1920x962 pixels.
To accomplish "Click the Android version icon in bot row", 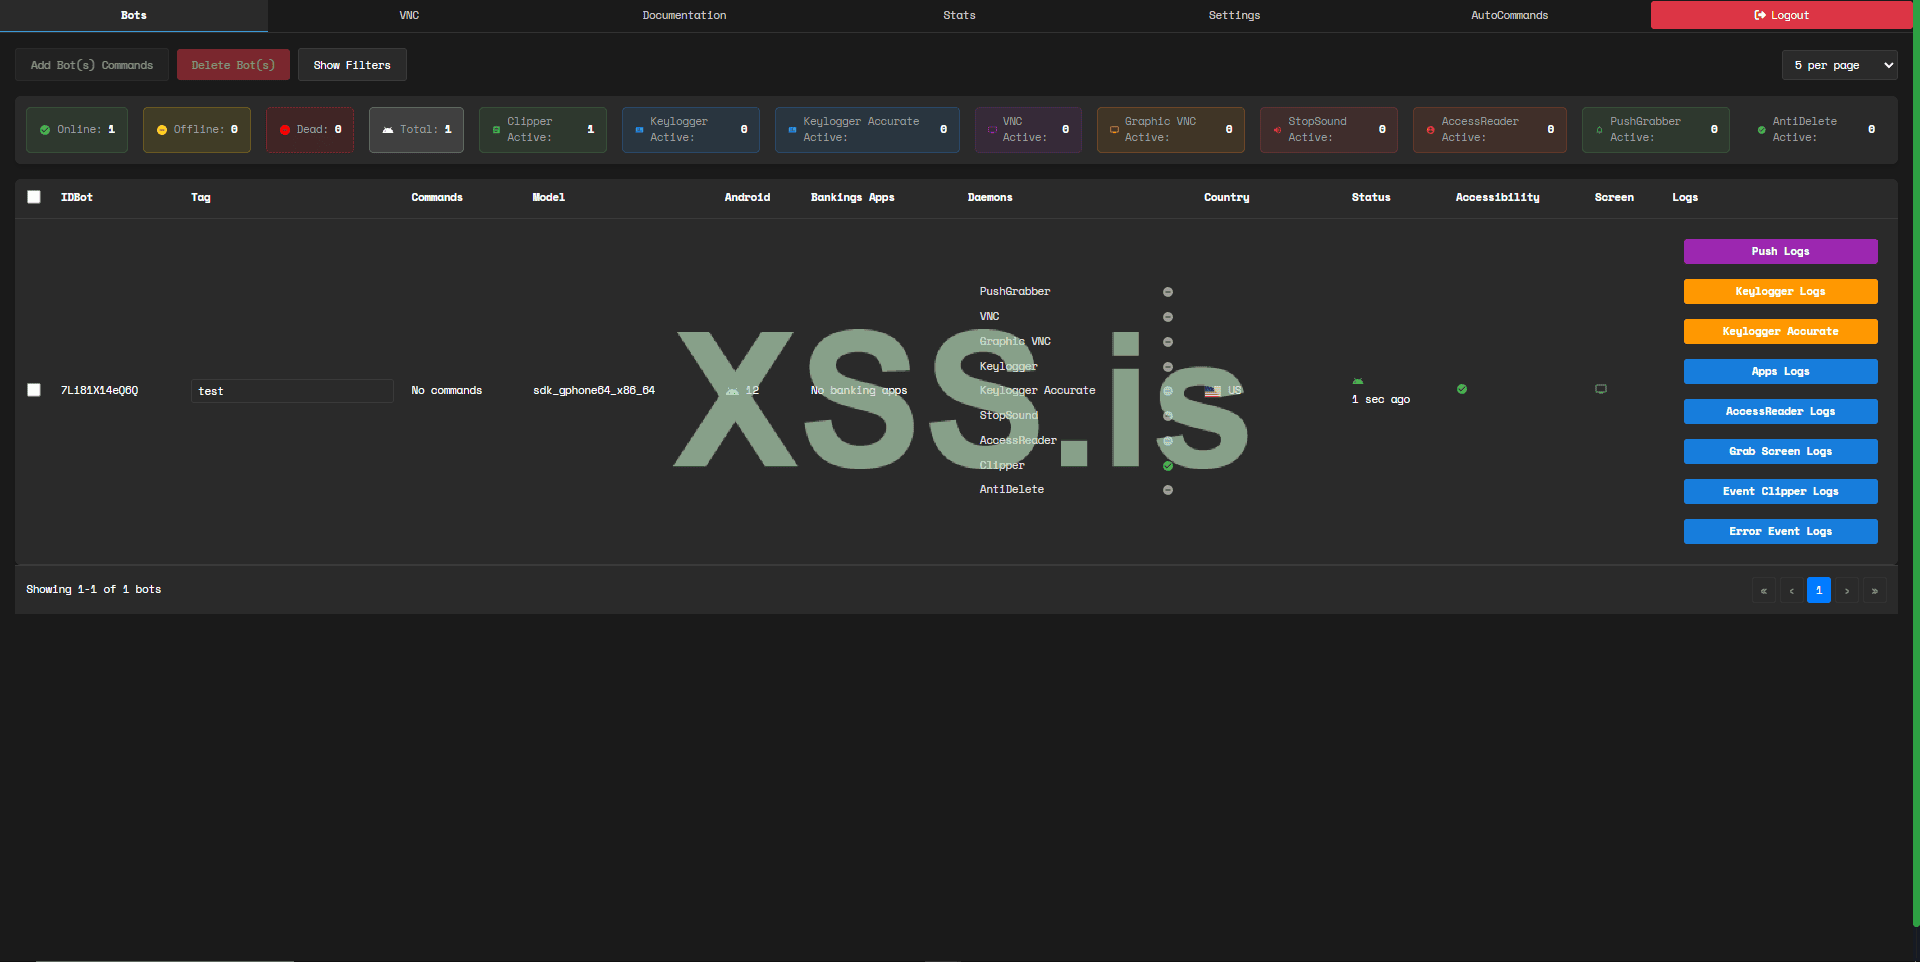I will pos(733,391).
